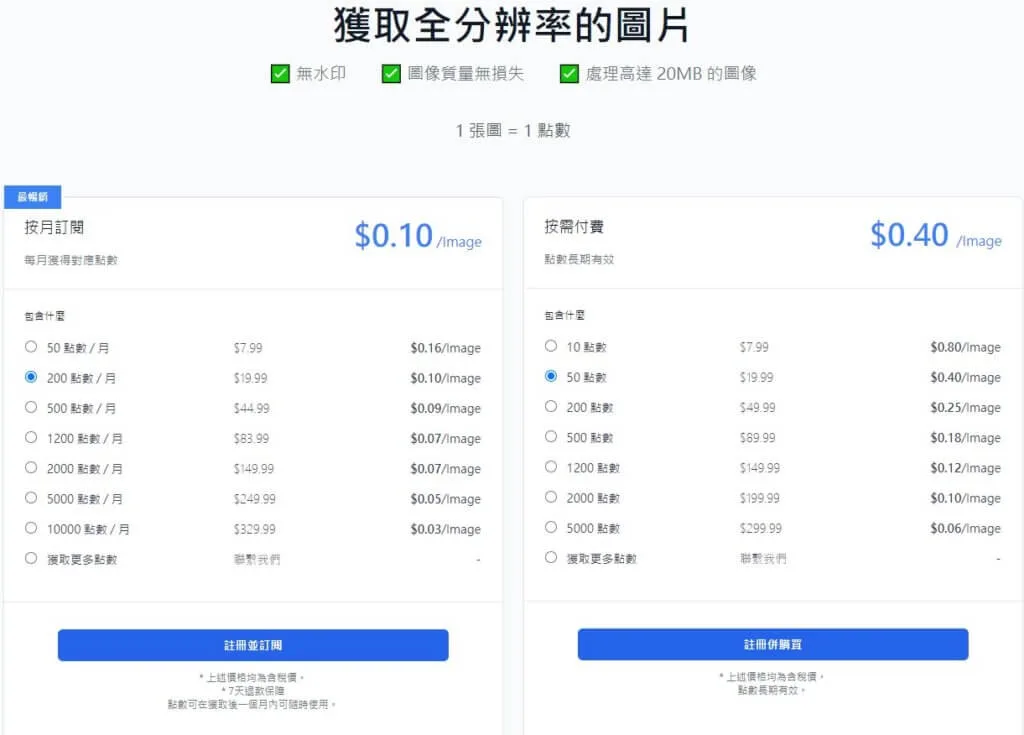Select the 50 點數 / 月 subscription radio button

31,347
